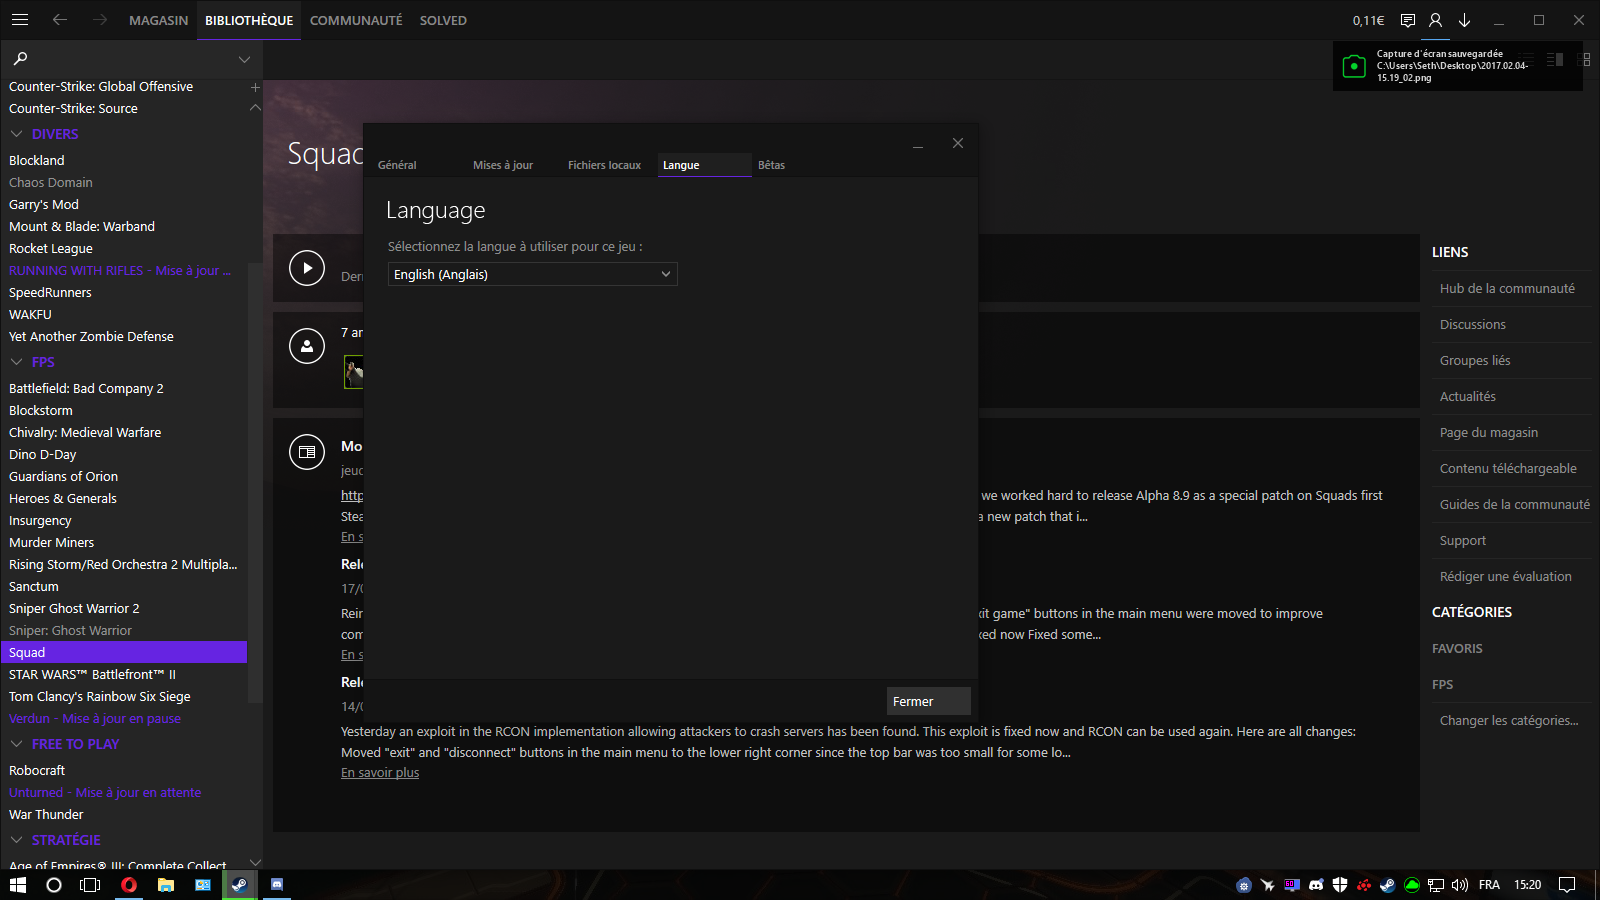Open the friends chat icon
Image resolution: width=1600 pixels, height=900 pixels.
point(1408,20)
